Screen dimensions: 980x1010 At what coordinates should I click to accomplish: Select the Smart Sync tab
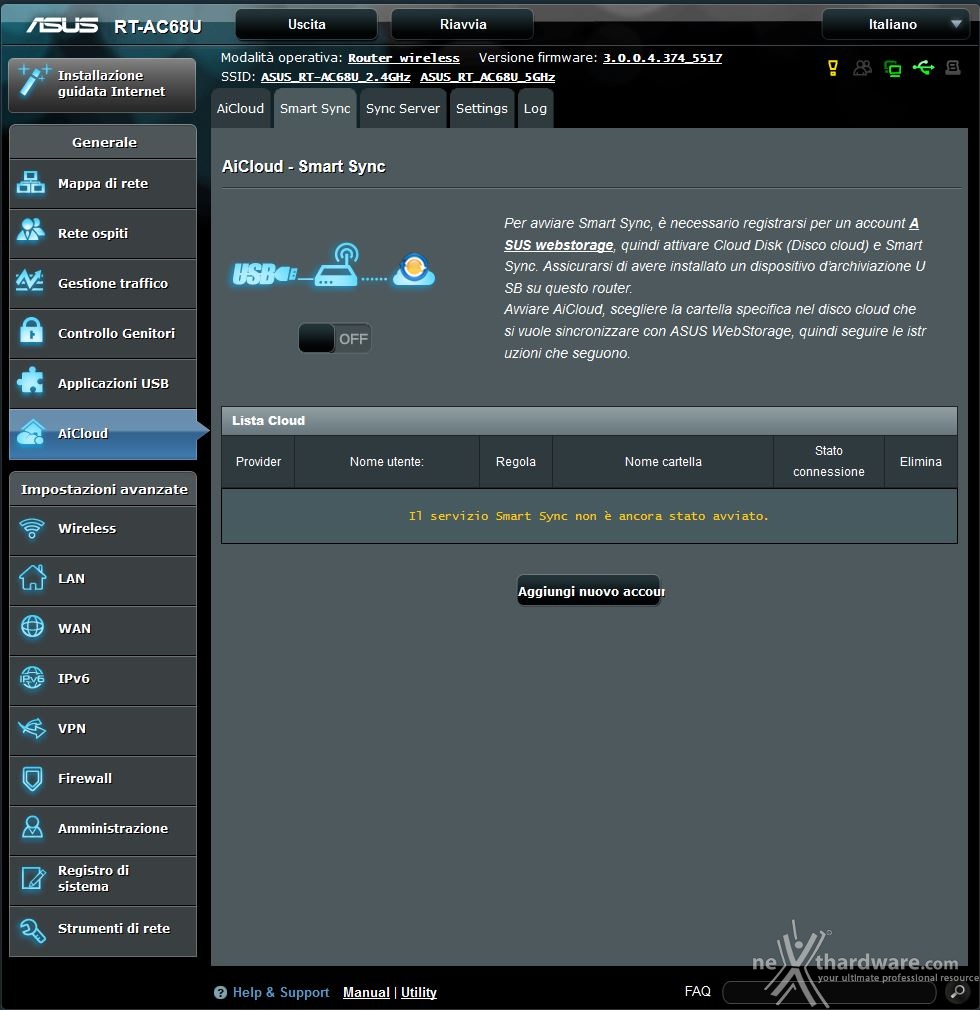315,108
